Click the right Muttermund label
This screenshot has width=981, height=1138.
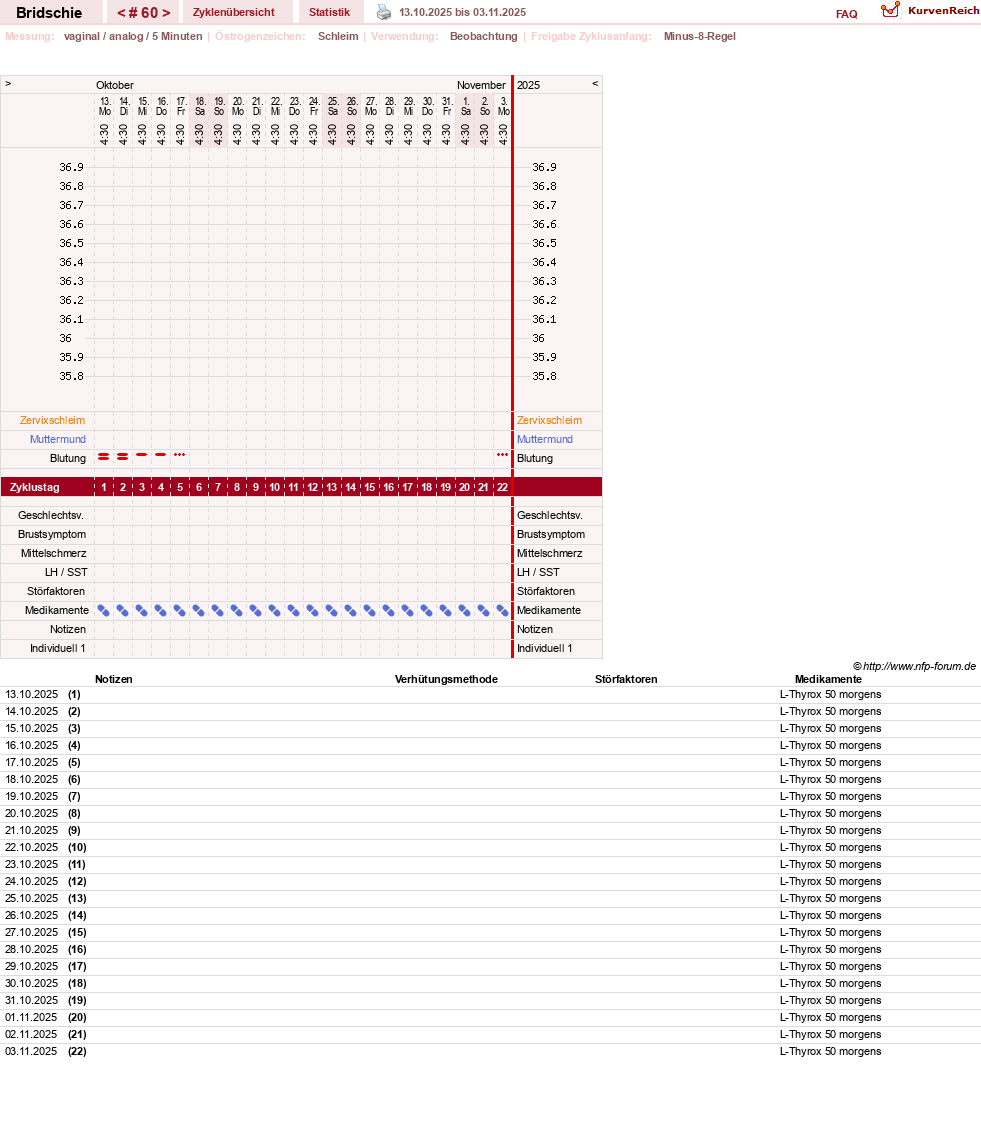pos(545,439)
